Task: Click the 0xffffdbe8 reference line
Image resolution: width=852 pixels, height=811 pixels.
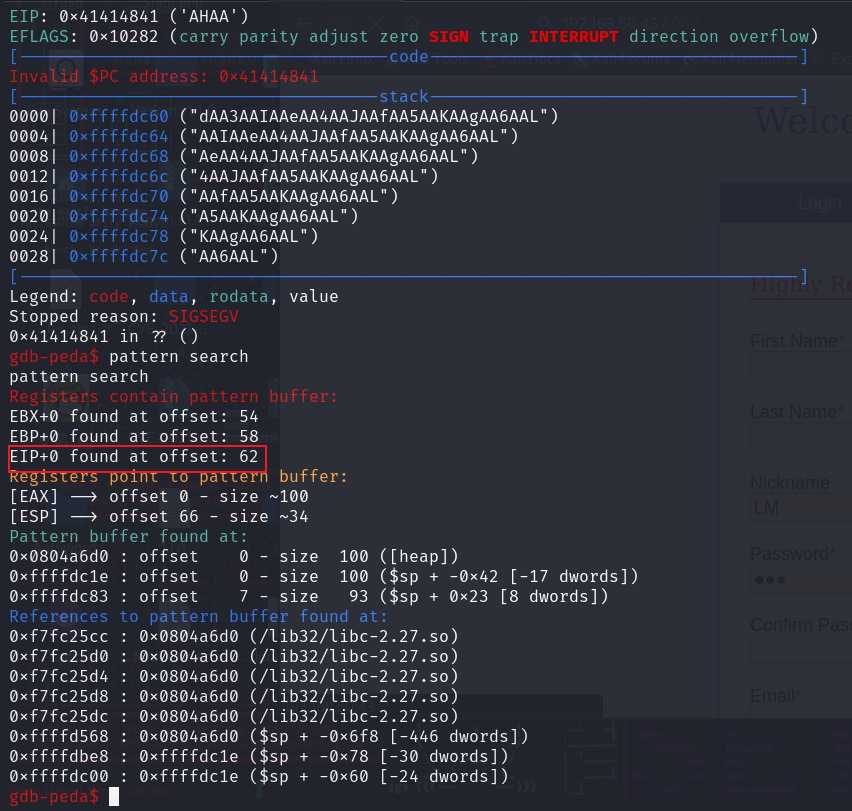Action: pyautogui.click(x=259, y=757)
